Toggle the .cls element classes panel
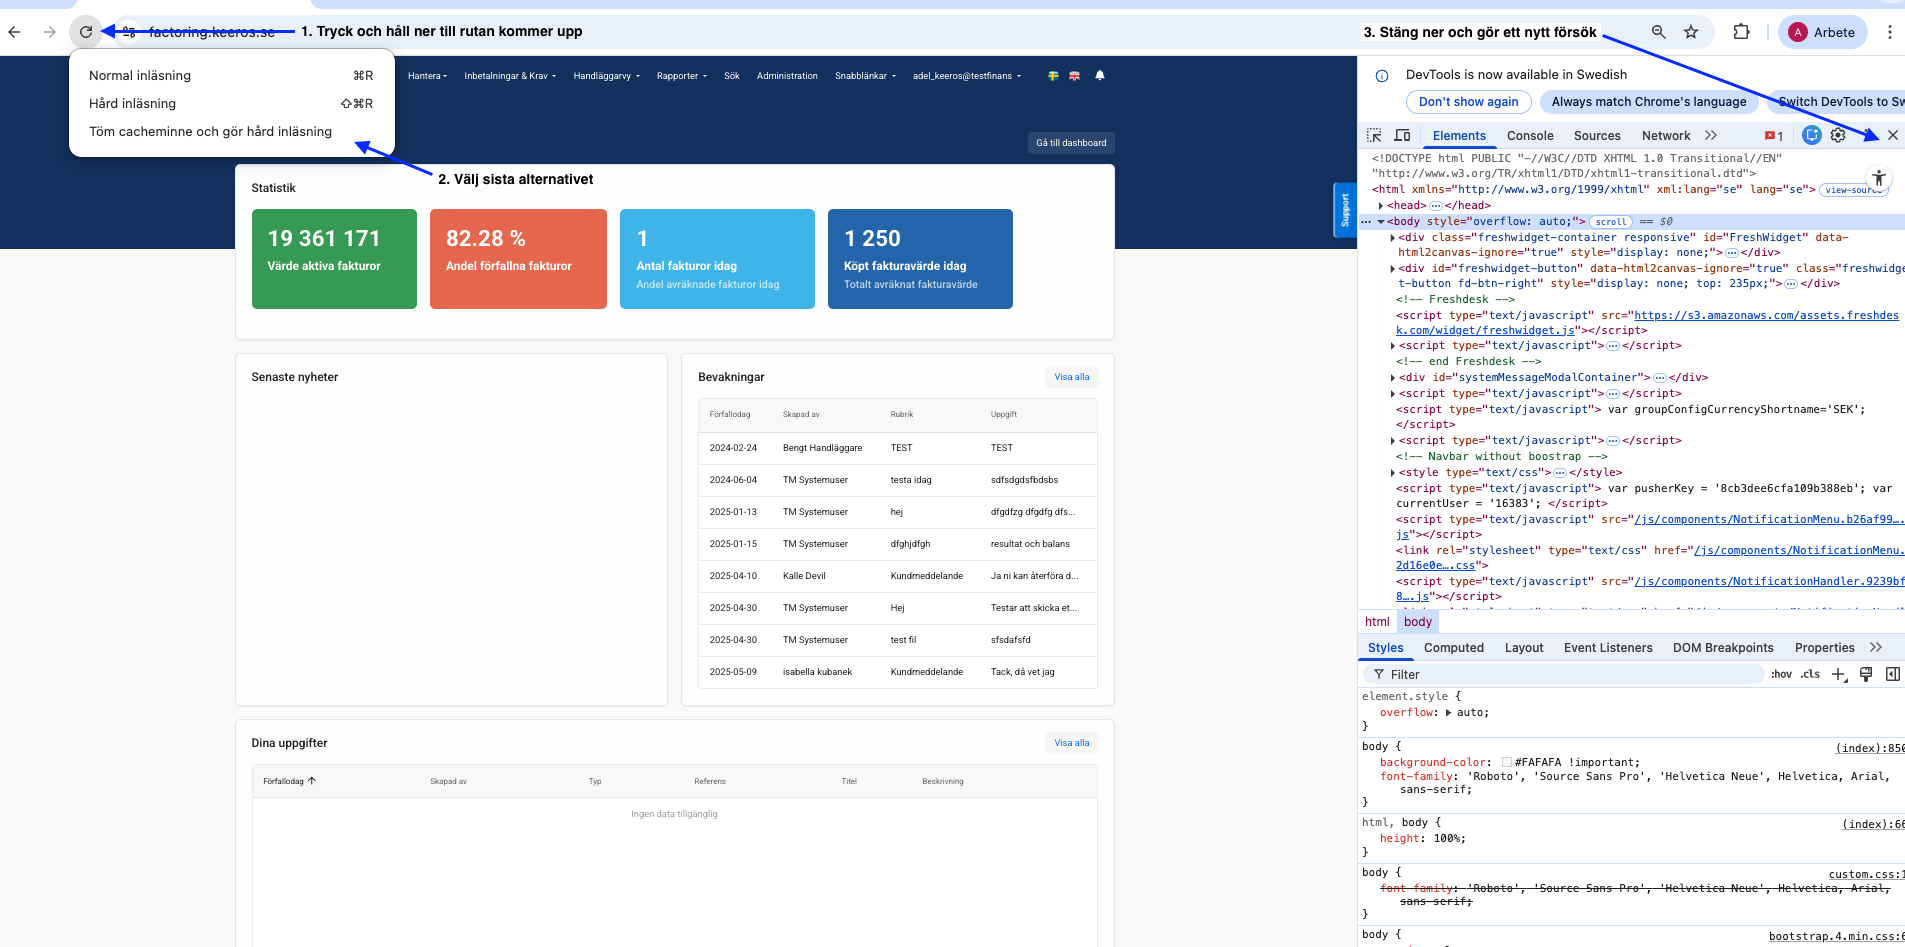Screen dimensions: 1905x947 pyautogui.click(x=1810, y=674)
